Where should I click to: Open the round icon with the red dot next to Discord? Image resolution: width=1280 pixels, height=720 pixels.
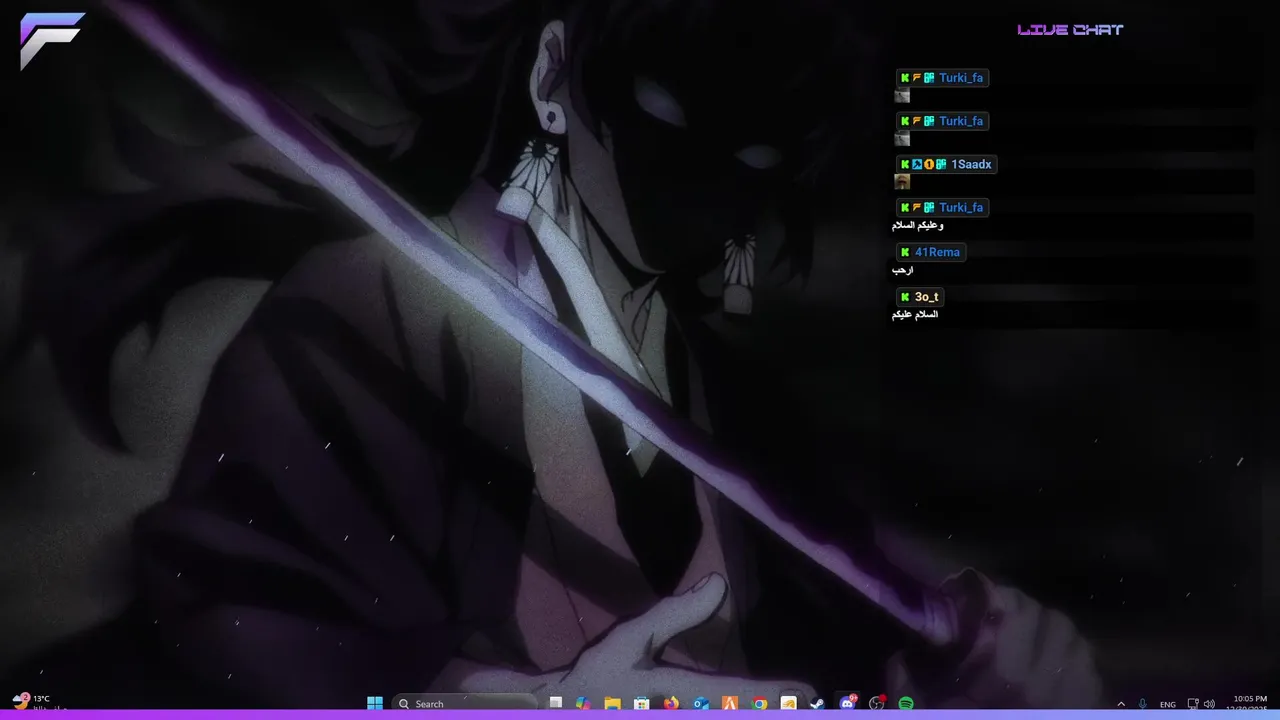pyautogui.click(x=877, y=703)
